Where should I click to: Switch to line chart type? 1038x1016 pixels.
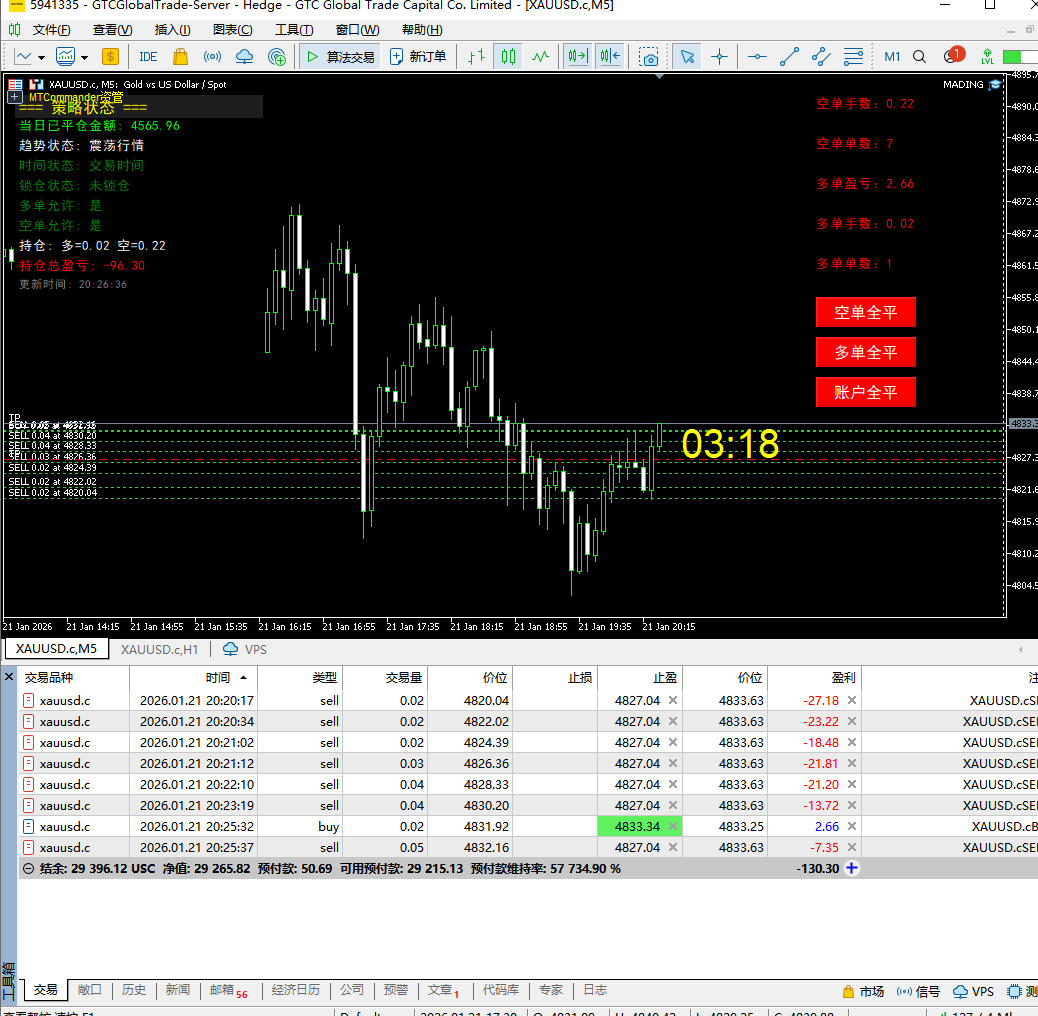tap(540, 57)
